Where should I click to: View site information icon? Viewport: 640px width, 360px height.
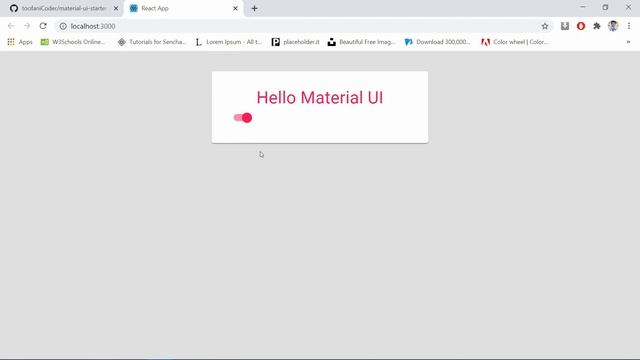coord(63,26)
